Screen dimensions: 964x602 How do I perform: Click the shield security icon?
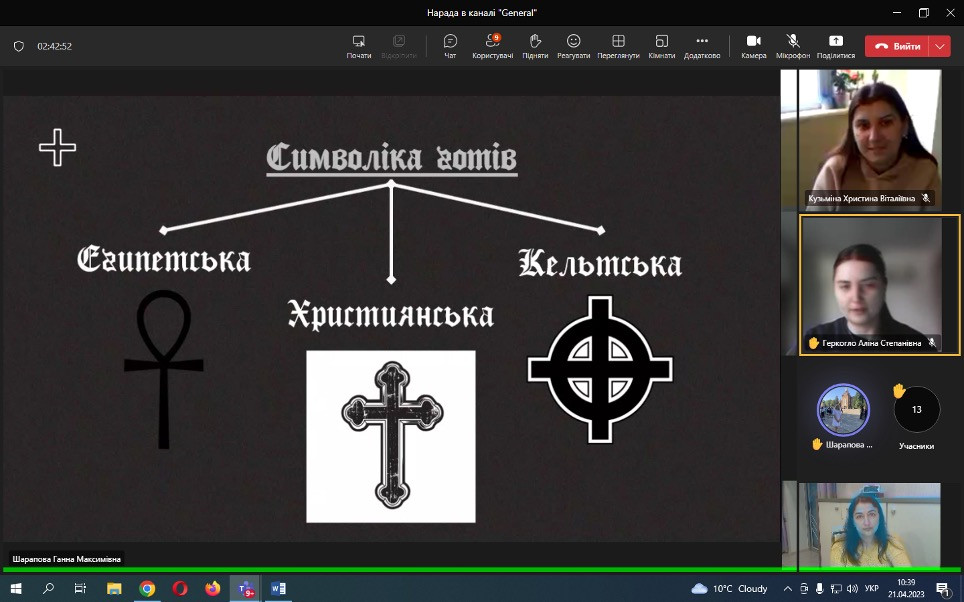[18, 46]
